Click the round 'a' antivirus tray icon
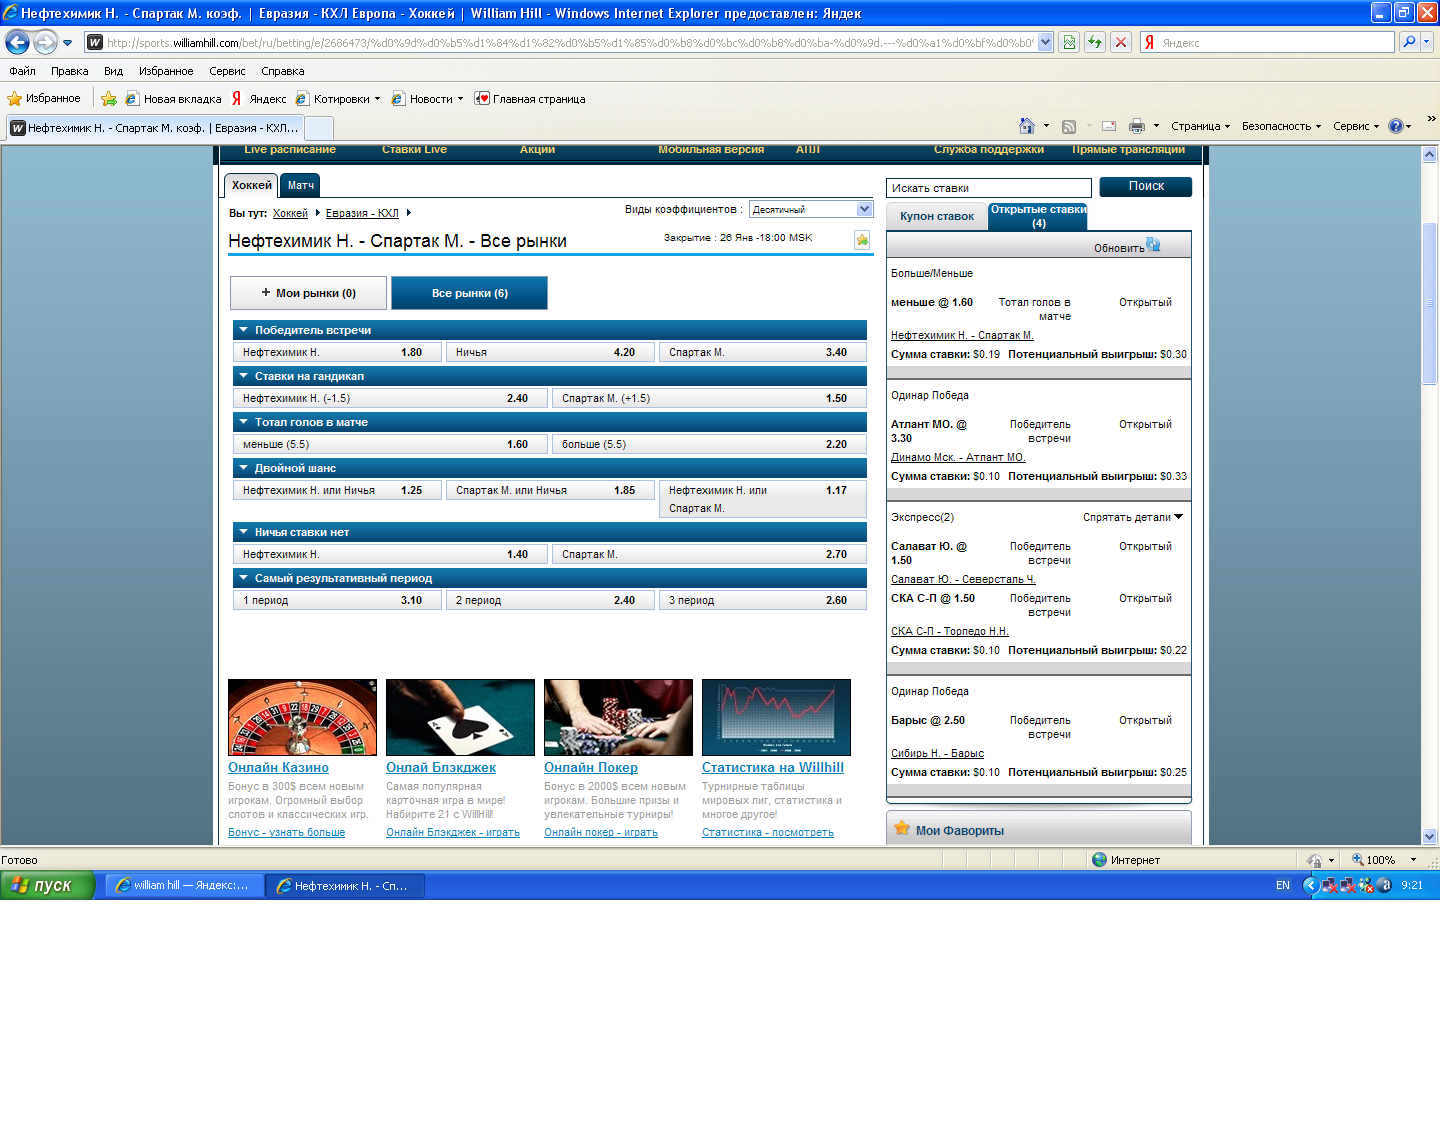1440x1134 pixels. tap(1384, 885)
